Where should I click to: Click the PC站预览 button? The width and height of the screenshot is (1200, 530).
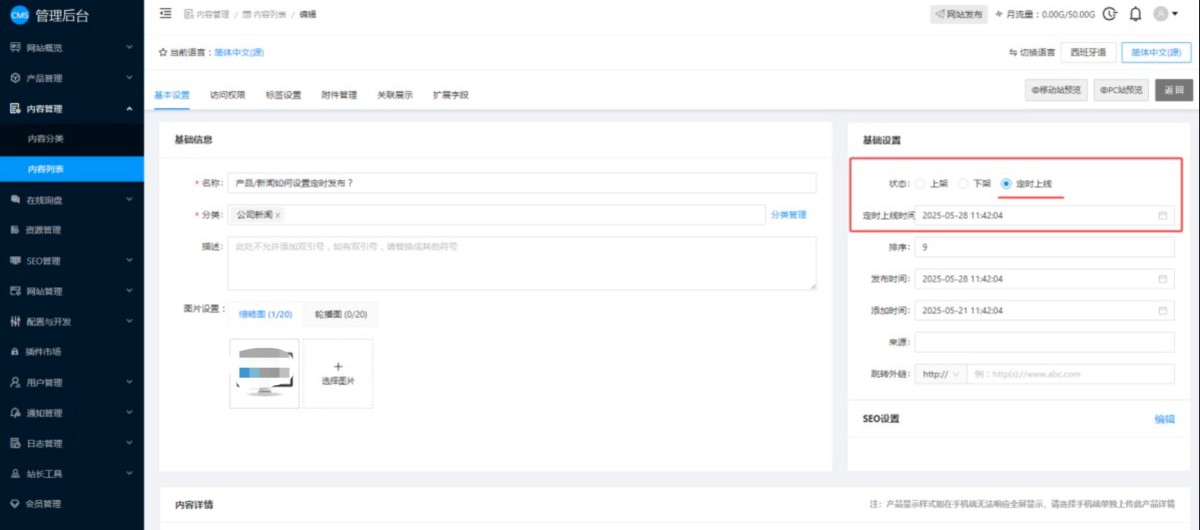(x=1120, y=90)
